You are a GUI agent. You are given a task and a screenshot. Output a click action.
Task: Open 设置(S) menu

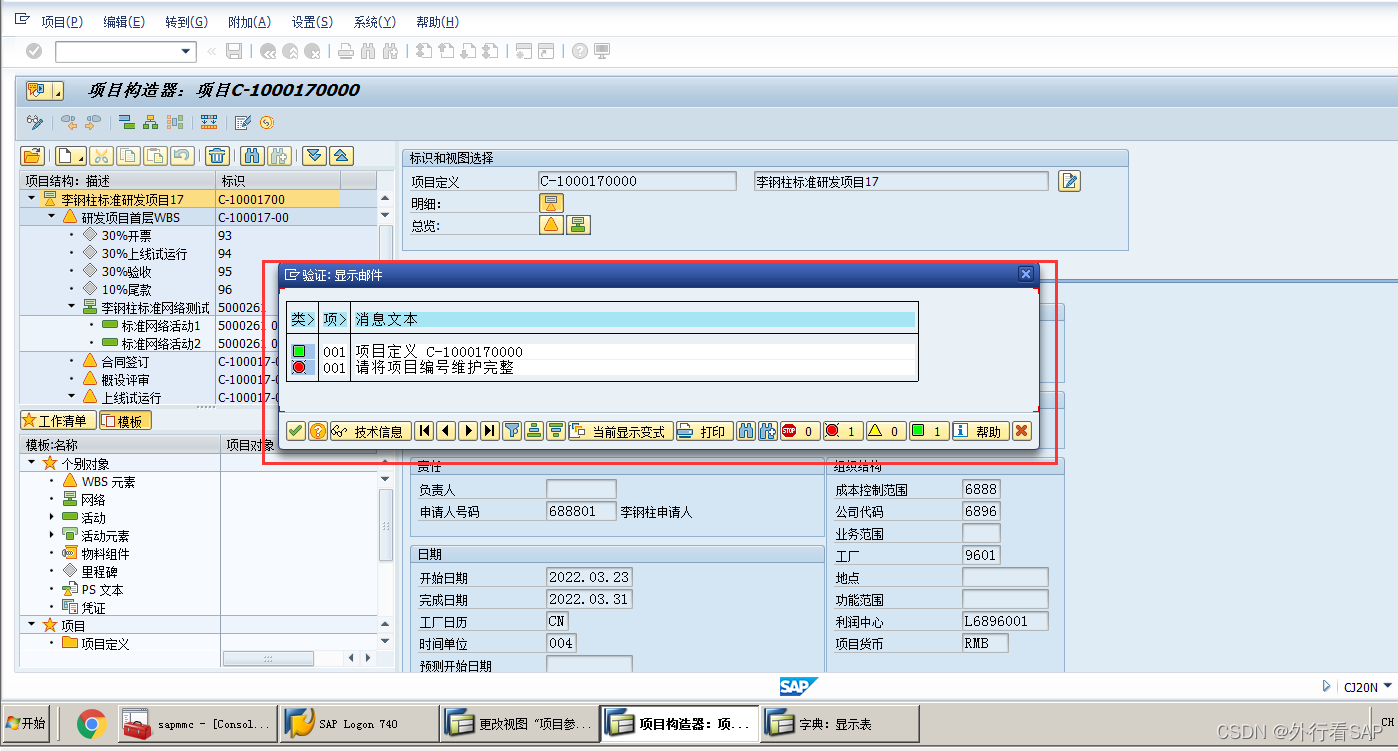coord(312,22)
